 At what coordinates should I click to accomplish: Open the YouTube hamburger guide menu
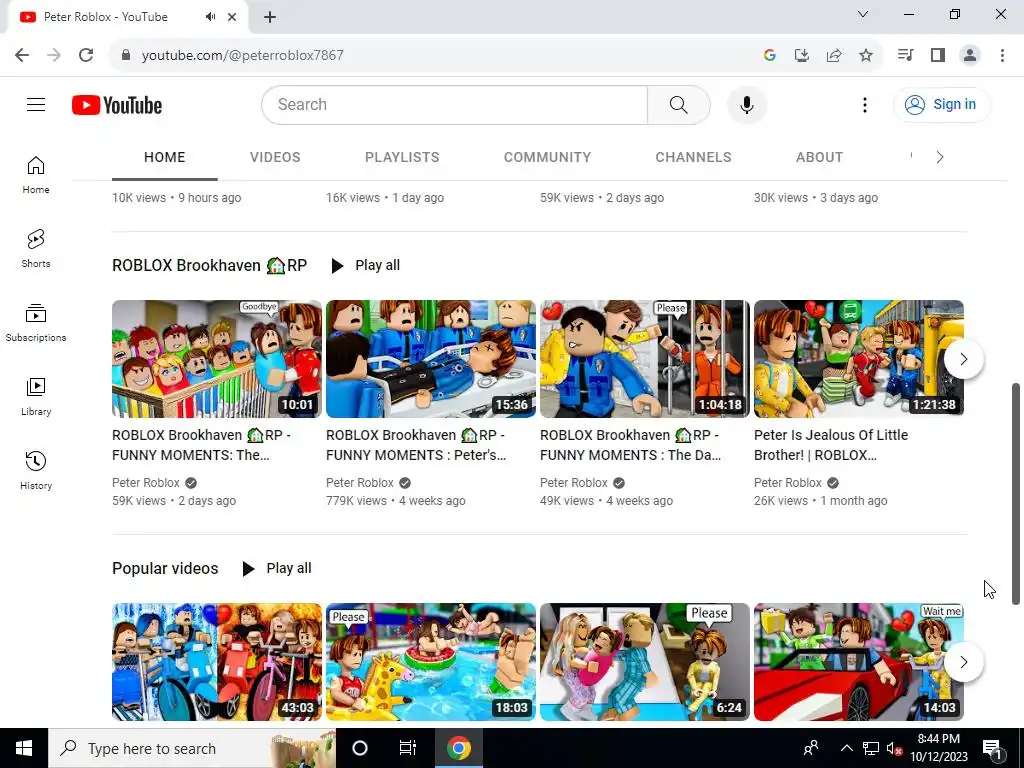click(x=36, y=104)
